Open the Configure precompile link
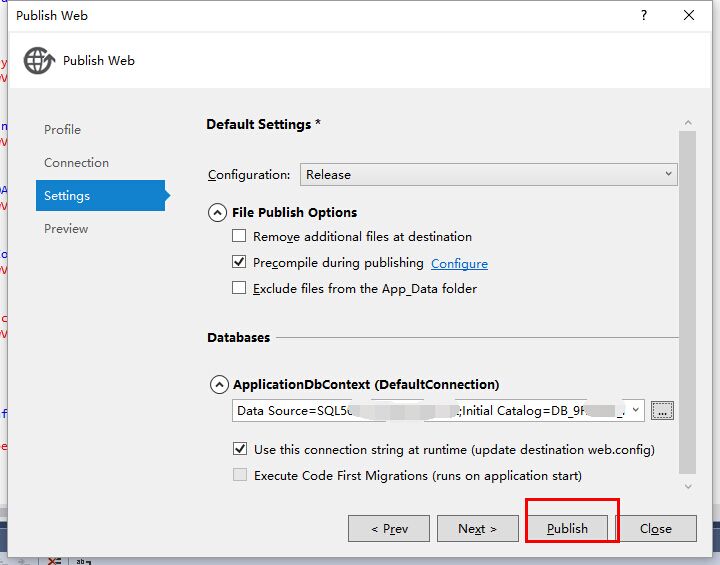 pos(459,264)
